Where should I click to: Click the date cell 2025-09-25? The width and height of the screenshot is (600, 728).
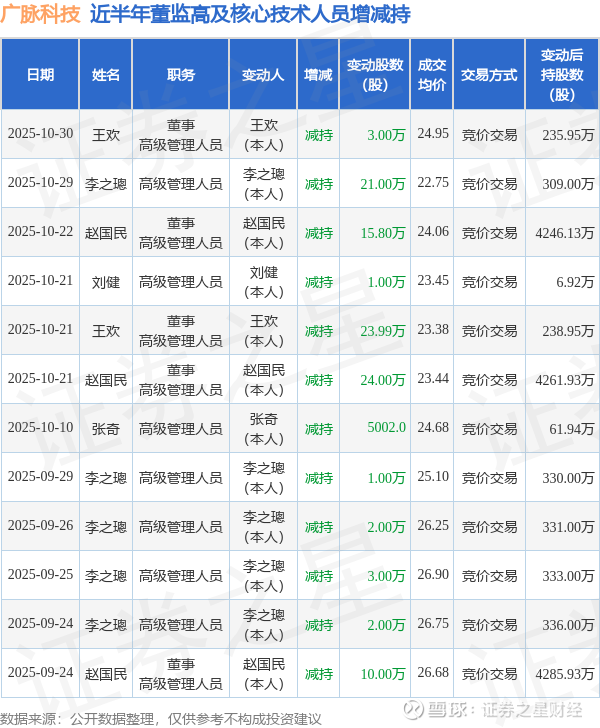pos(40,575)
